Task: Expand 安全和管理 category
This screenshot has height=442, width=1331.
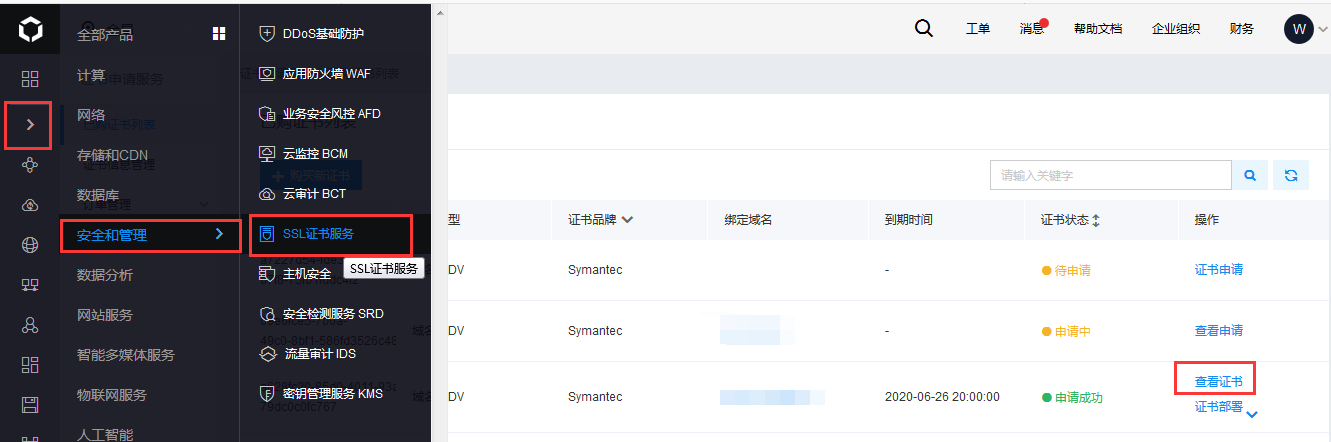Action: (150, 235)
